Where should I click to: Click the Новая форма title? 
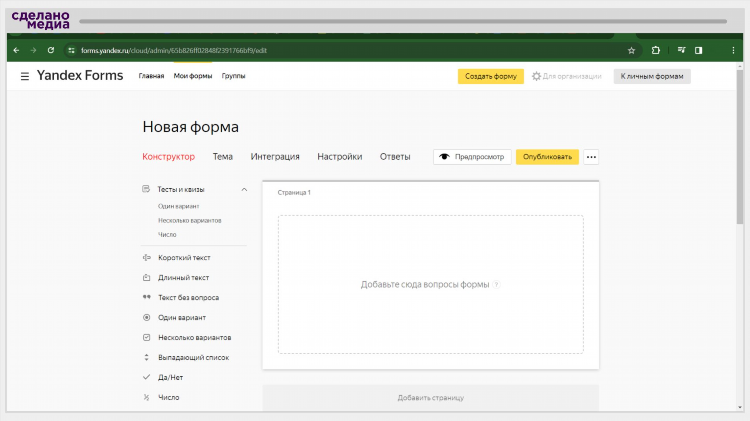click(190, 127)
